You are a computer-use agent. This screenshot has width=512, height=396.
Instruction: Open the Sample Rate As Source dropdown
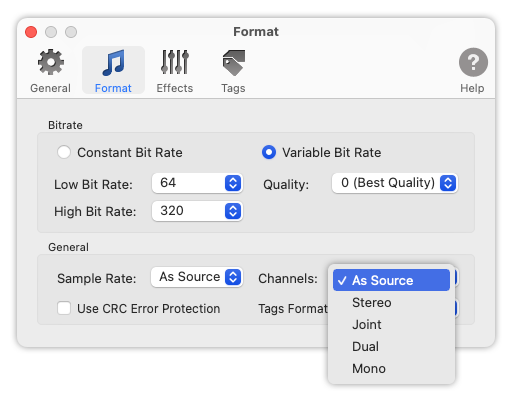point(197,277)
